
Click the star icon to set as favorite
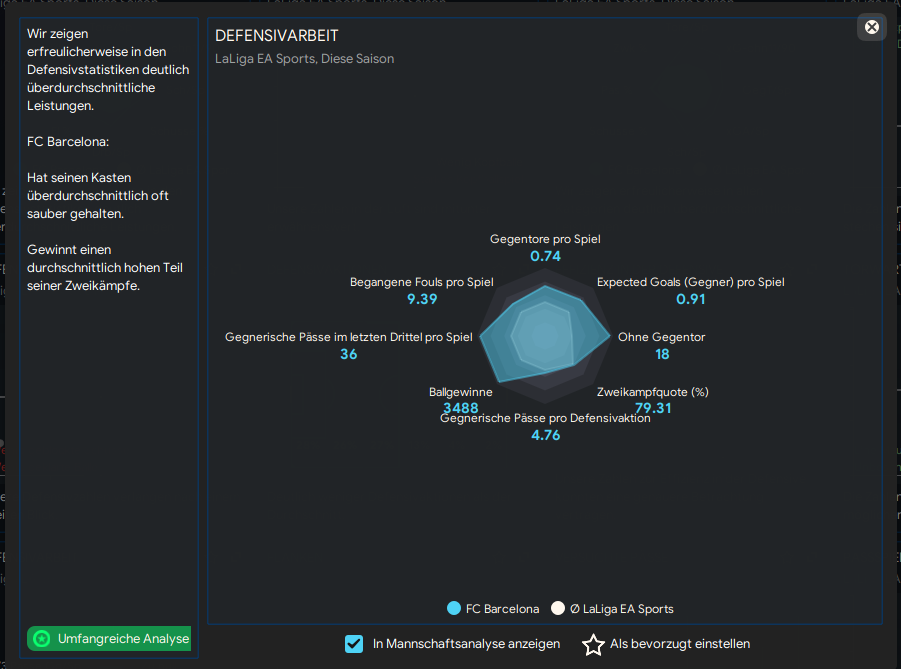[594, 645]
